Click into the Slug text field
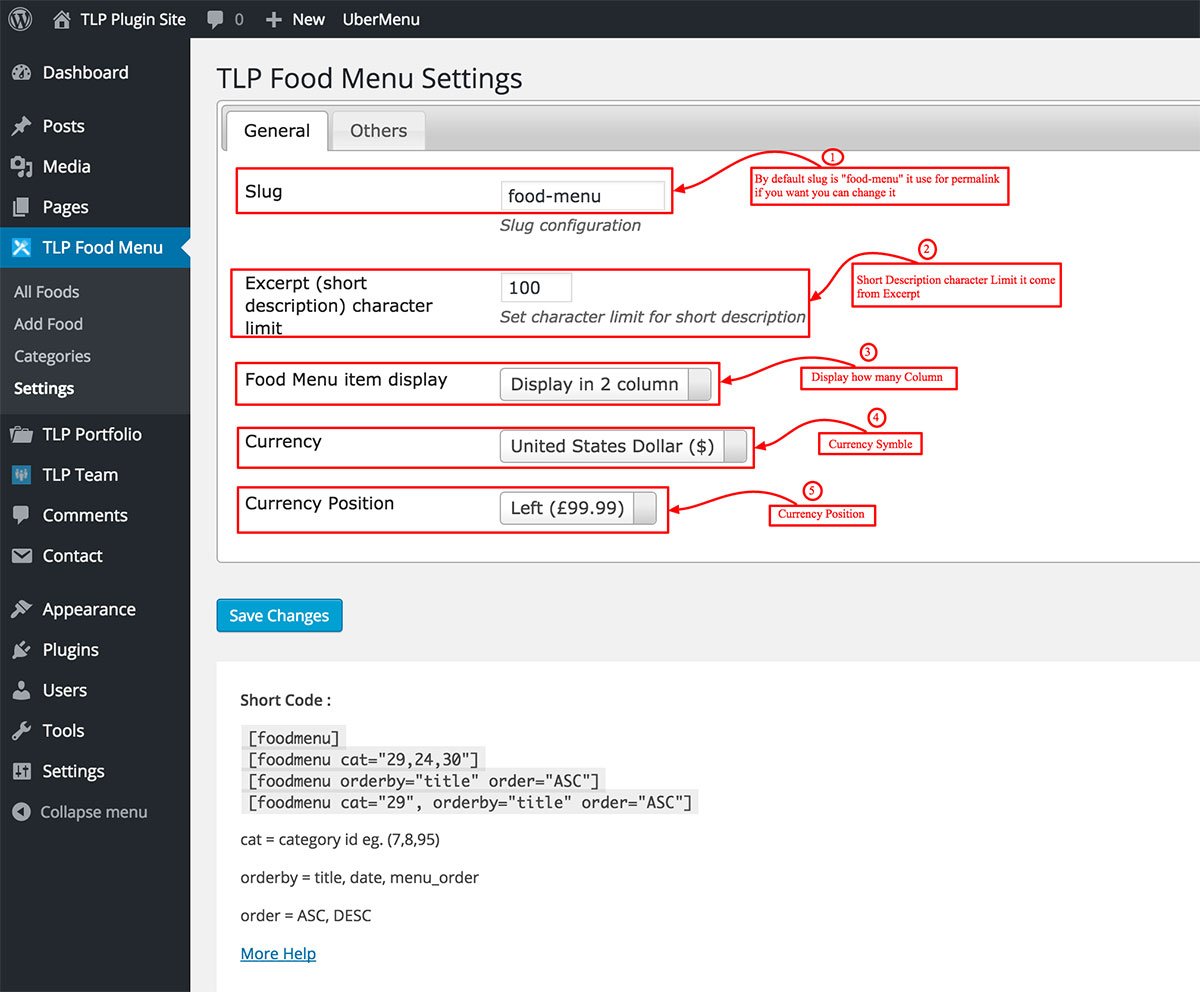 pyautogui.click(x=582, y=196)
